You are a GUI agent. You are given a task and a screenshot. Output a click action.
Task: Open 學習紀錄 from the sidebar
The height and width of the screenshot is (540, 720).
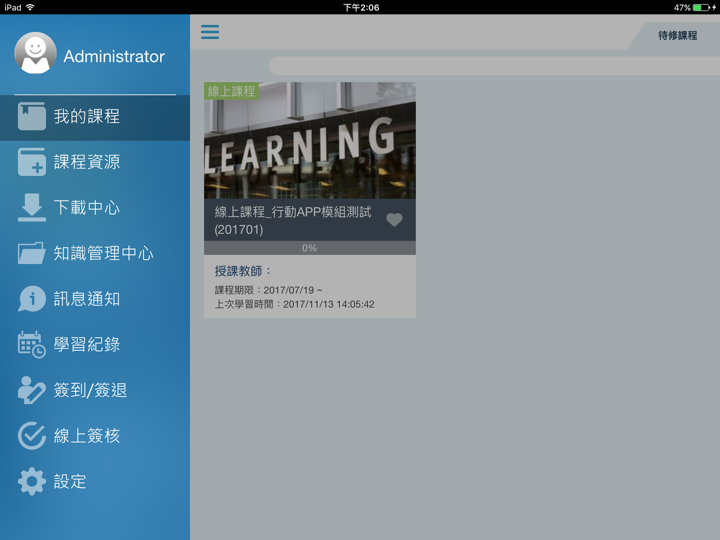(x=87, y=345)
